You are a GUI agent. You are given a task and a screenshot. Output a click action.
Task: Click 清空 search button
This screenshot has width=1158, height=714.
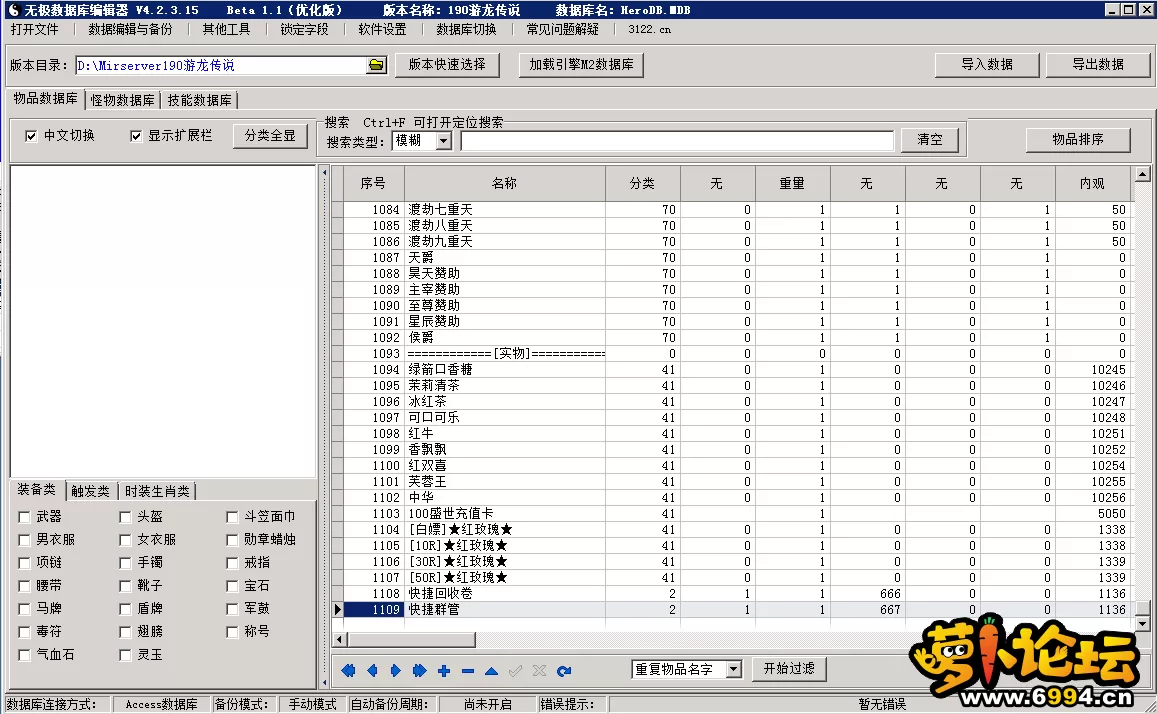tap(930, 140)
